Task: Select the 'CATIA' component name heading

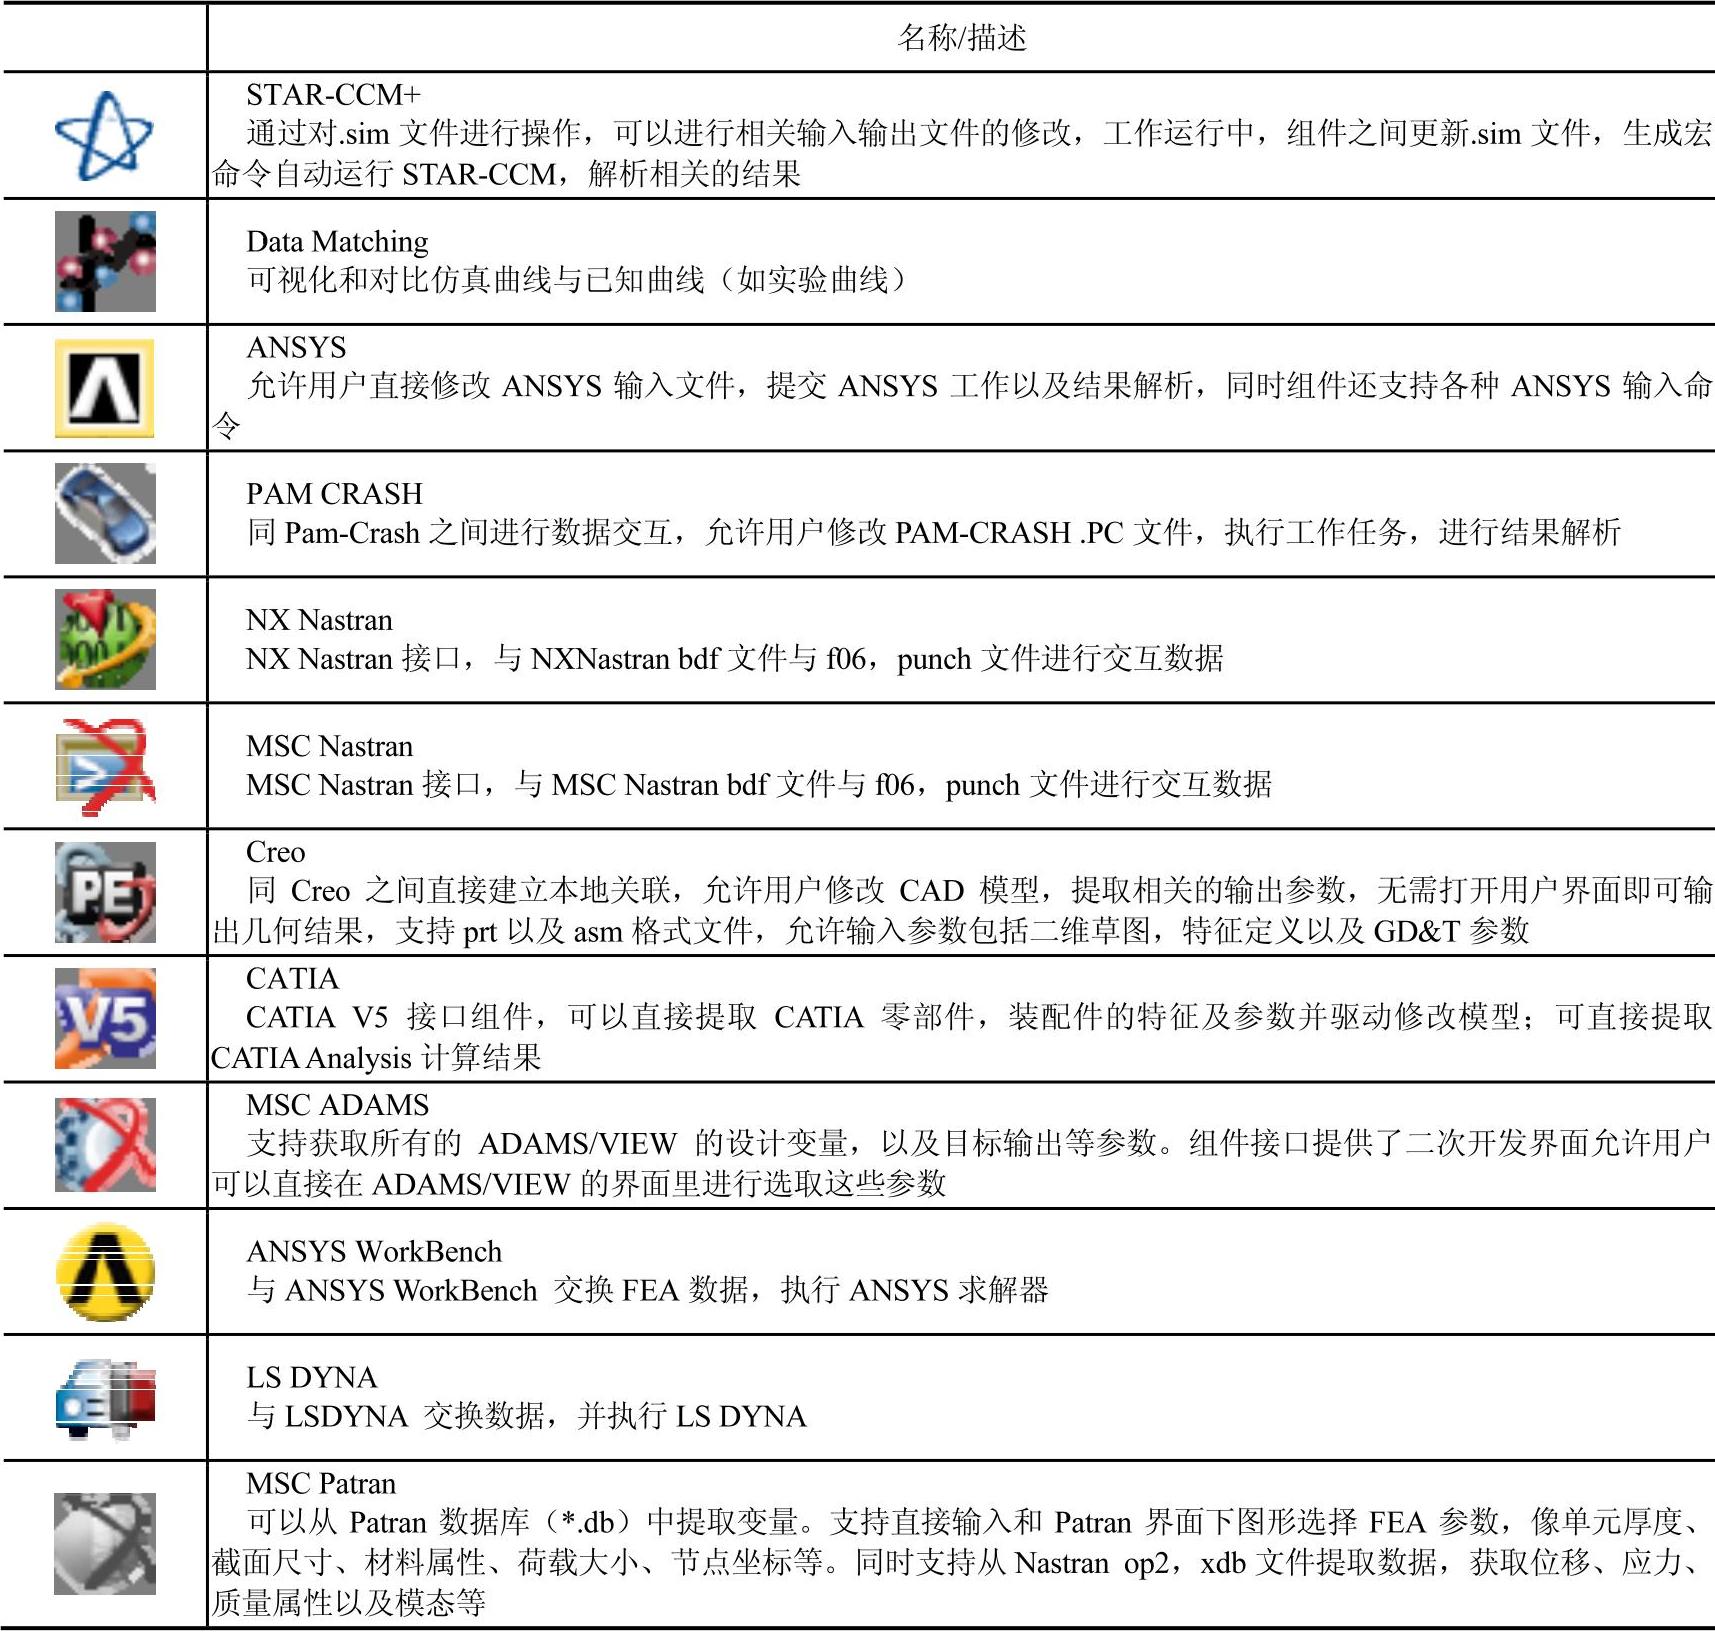Action: [292, 979]
